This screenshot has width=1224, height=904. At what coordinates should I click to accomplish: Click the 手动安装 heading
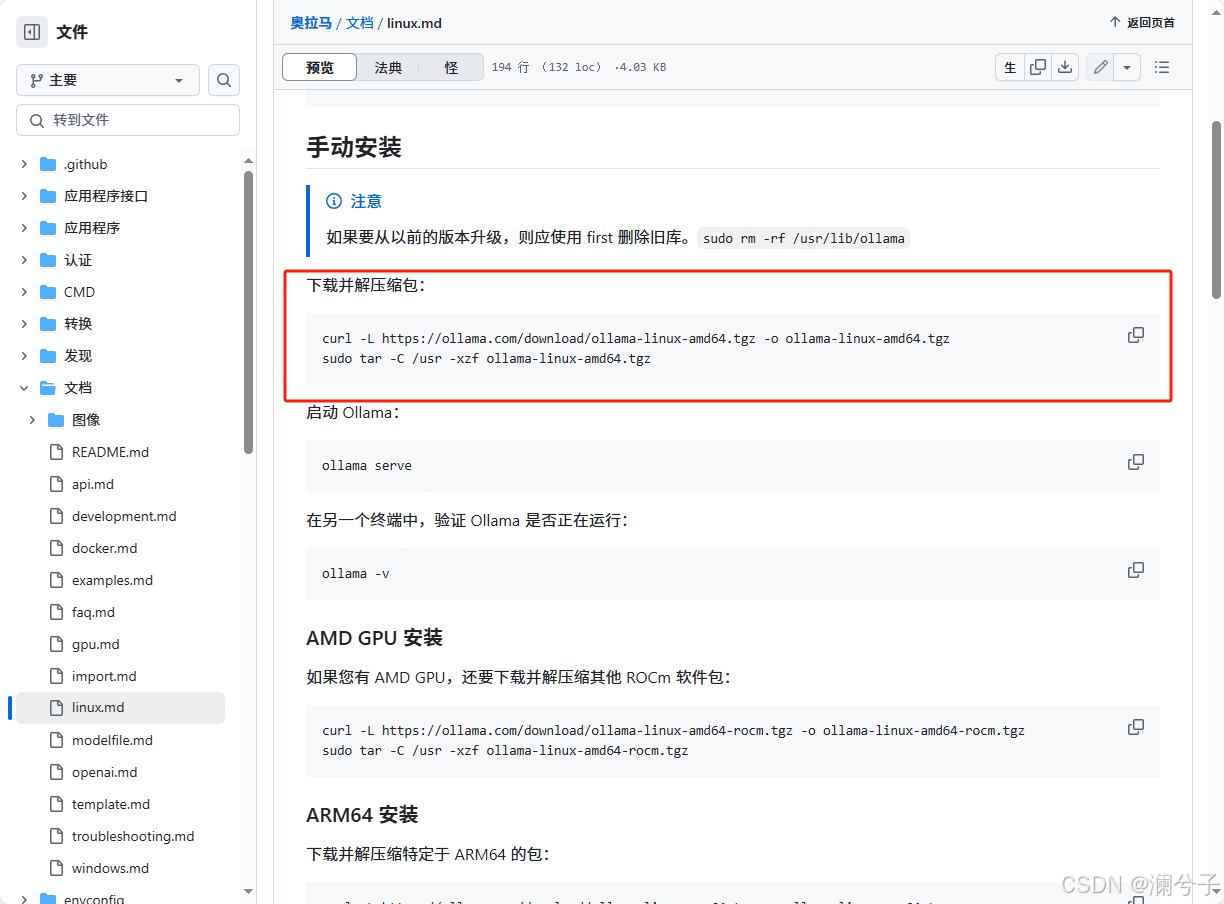pos(354,147)
